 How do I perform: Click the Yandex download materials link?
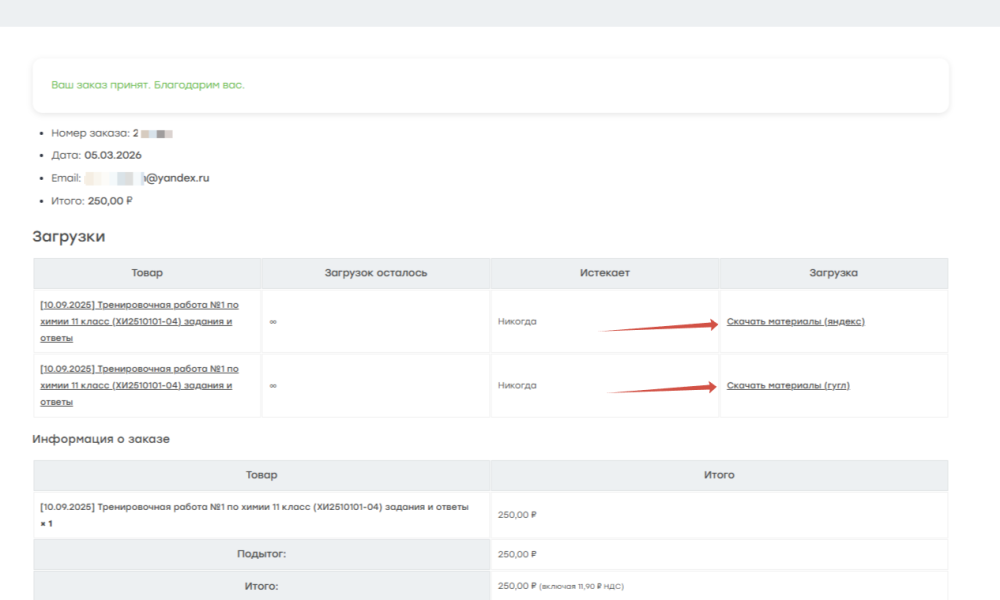(x=795, y=321)
